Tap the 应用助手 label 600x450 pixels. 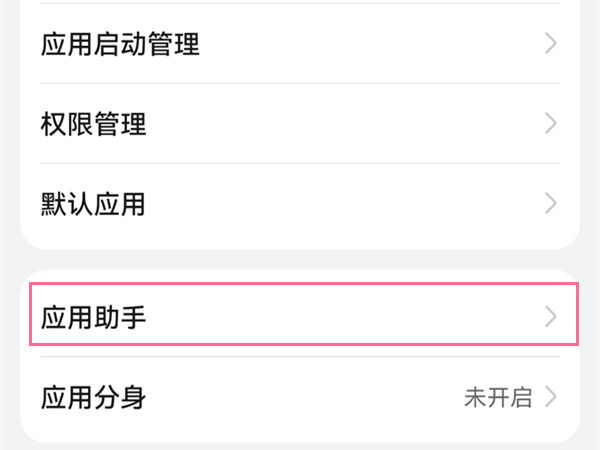94,317
